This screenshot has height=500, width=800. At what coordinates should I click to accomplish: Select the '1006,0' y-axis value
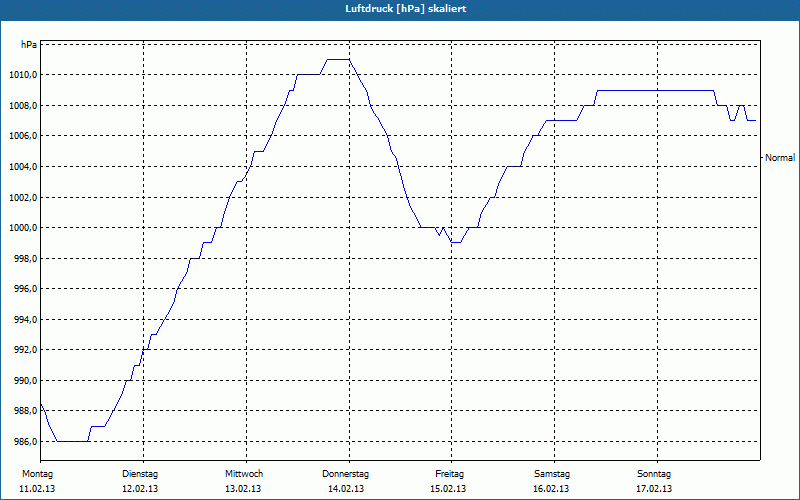pyautogui.click(x=23, y=136)
